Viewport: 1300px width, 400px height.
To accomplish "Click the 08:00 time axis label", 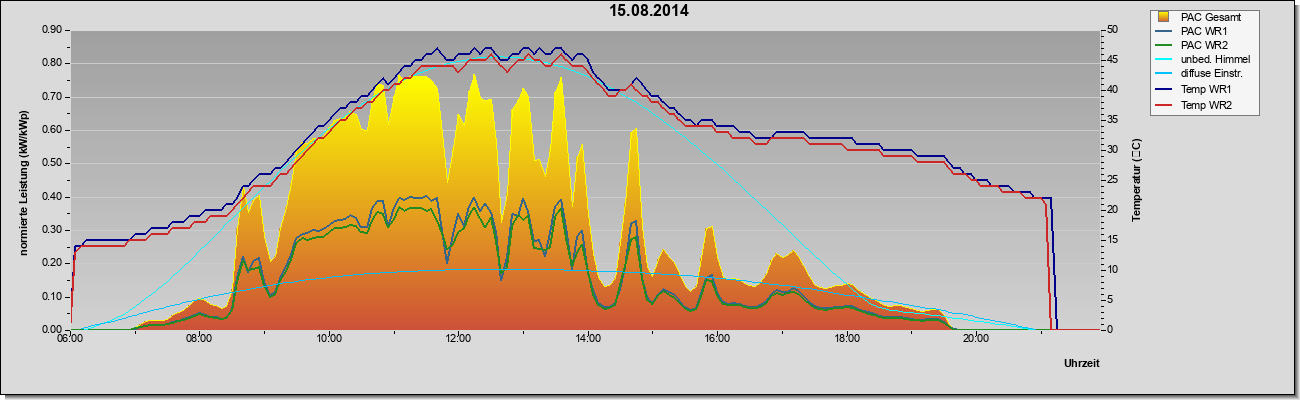I will pos(199,339).
